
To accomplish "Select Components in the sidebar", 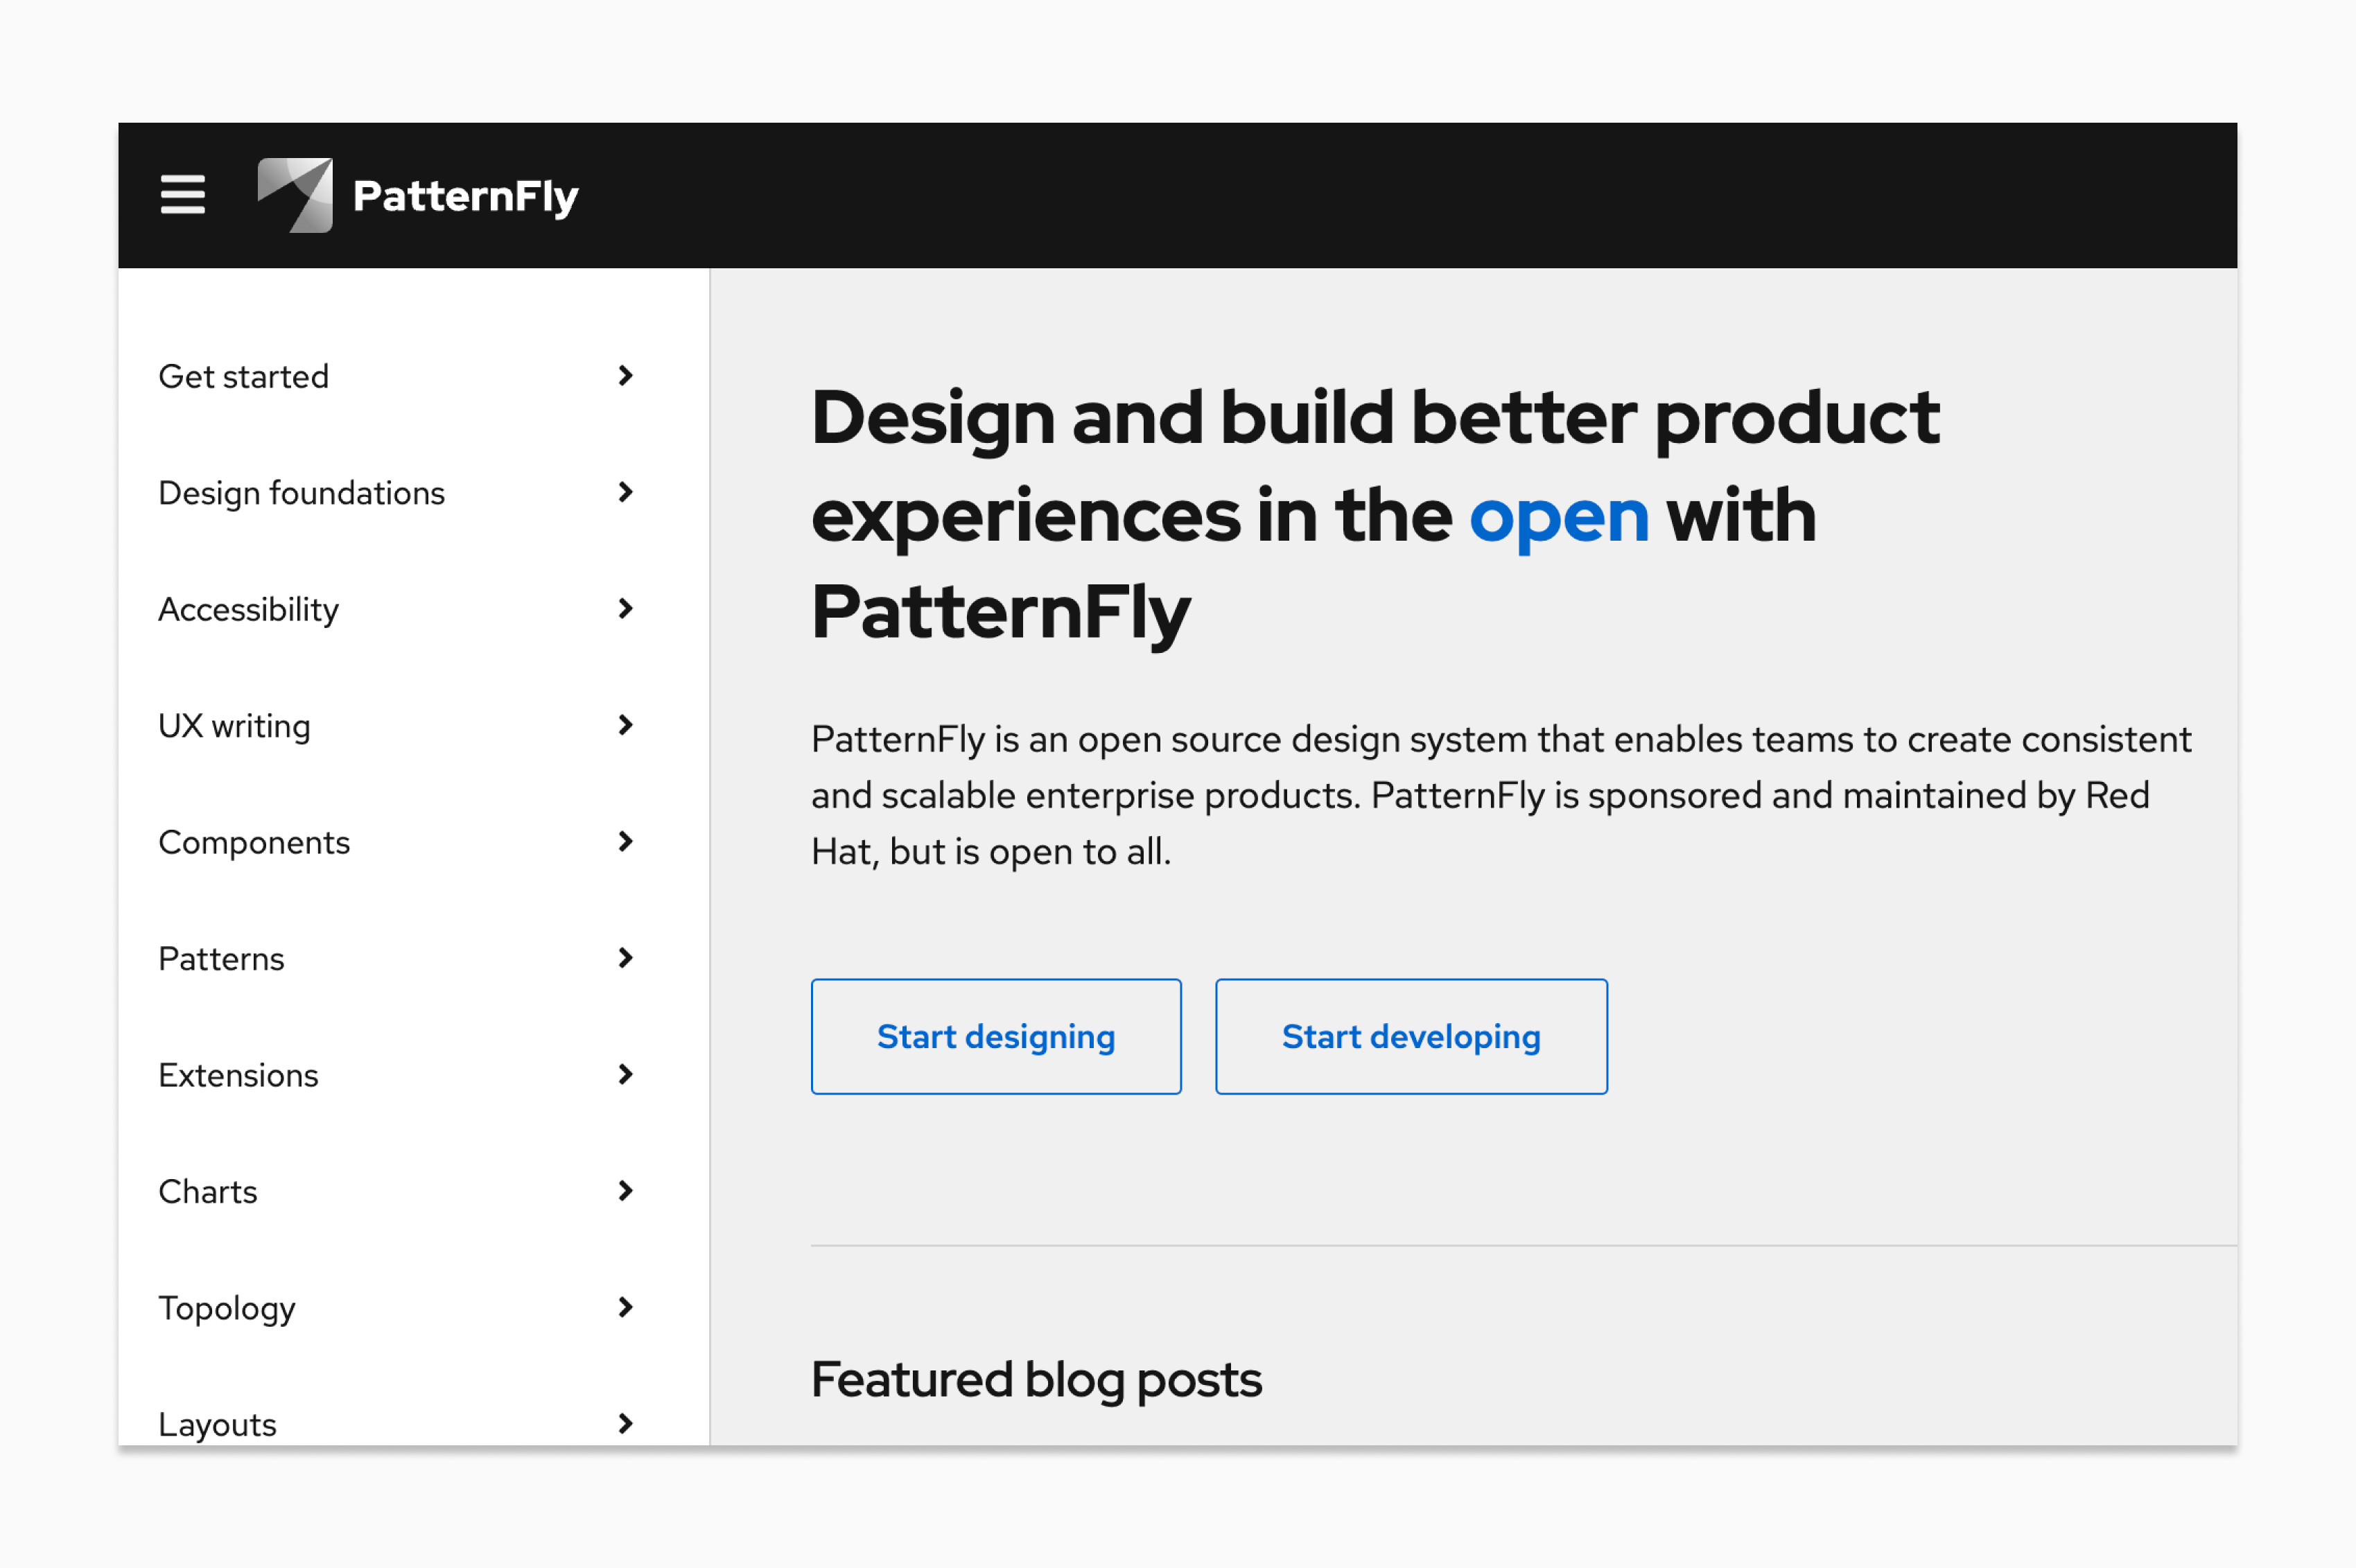I will (254, 842).
